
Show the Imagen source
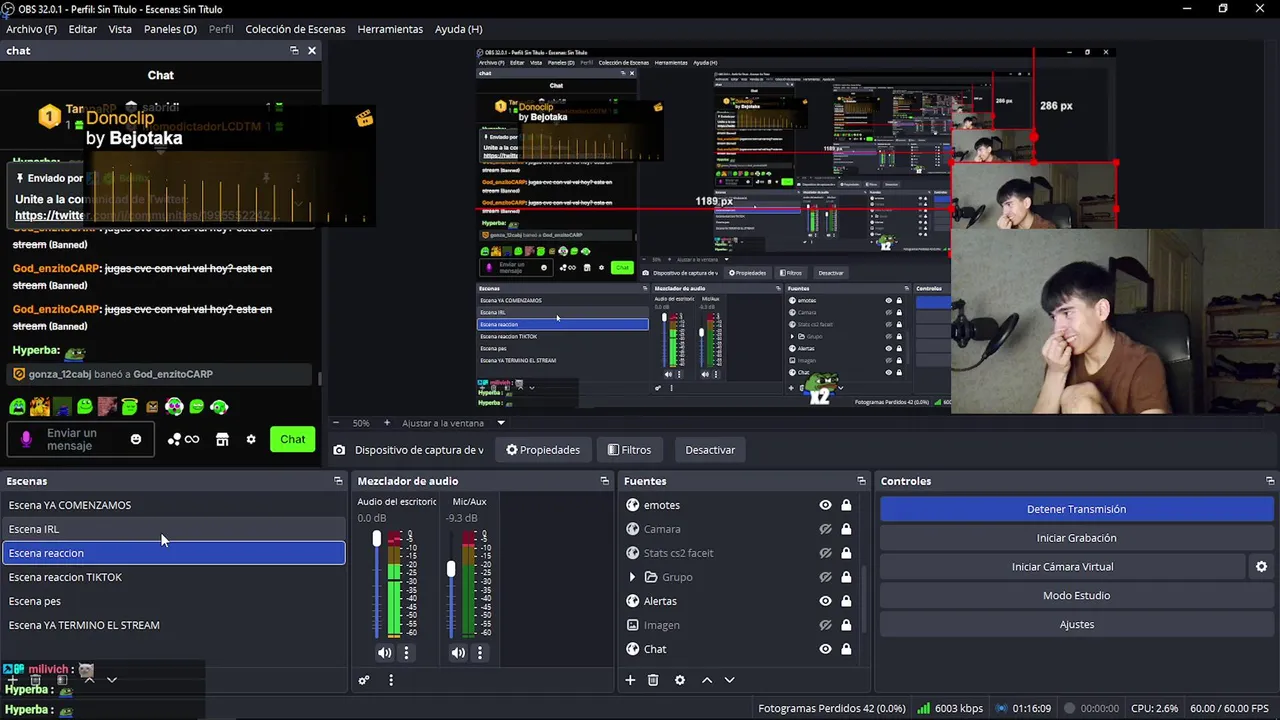[825, 625]
